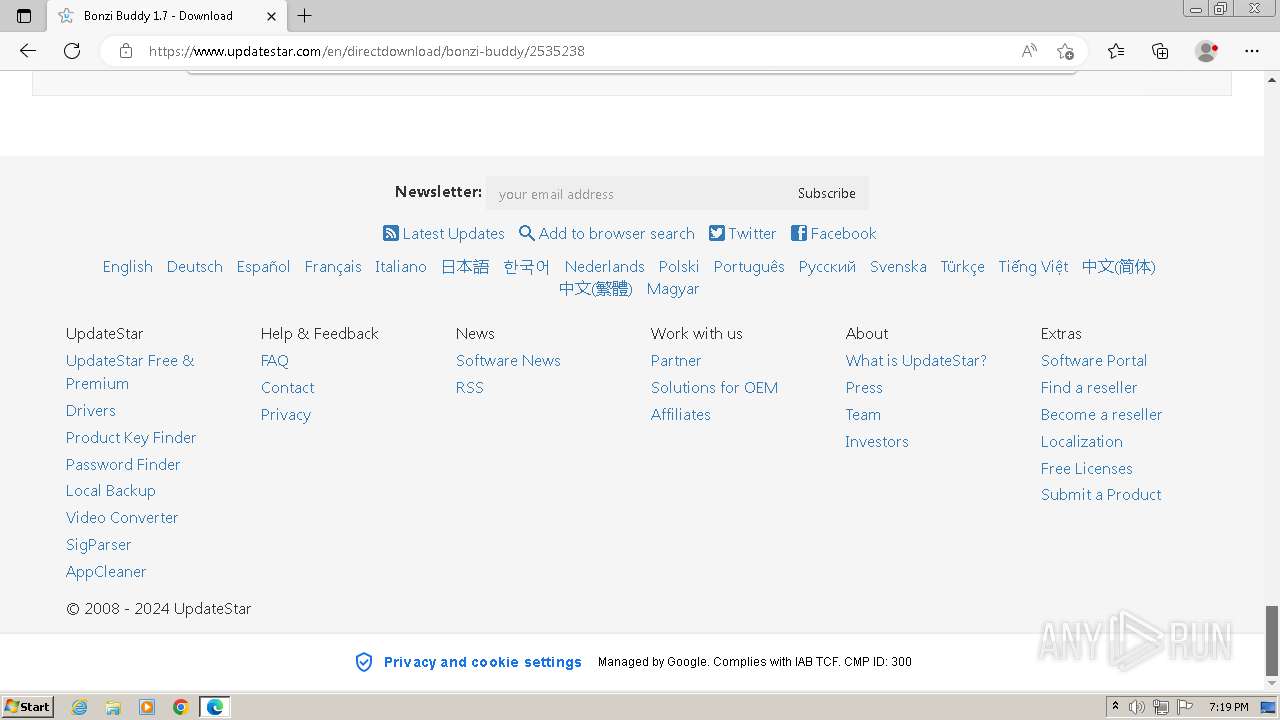
Task: Open the AppCleaner link
Action: point(106,571)
